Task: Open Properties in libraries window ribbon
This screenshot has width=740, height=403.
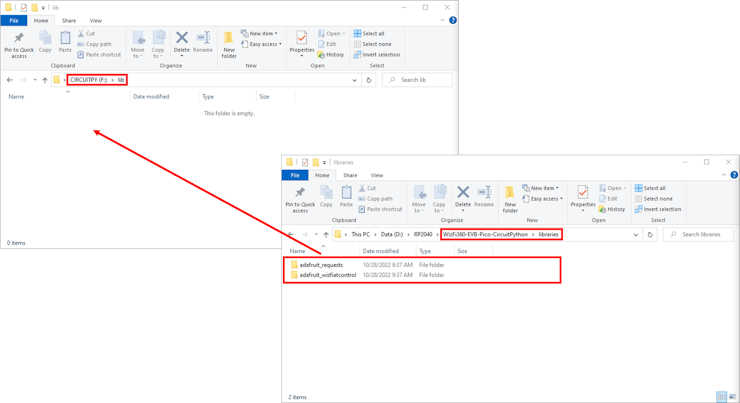Action: 583,198
